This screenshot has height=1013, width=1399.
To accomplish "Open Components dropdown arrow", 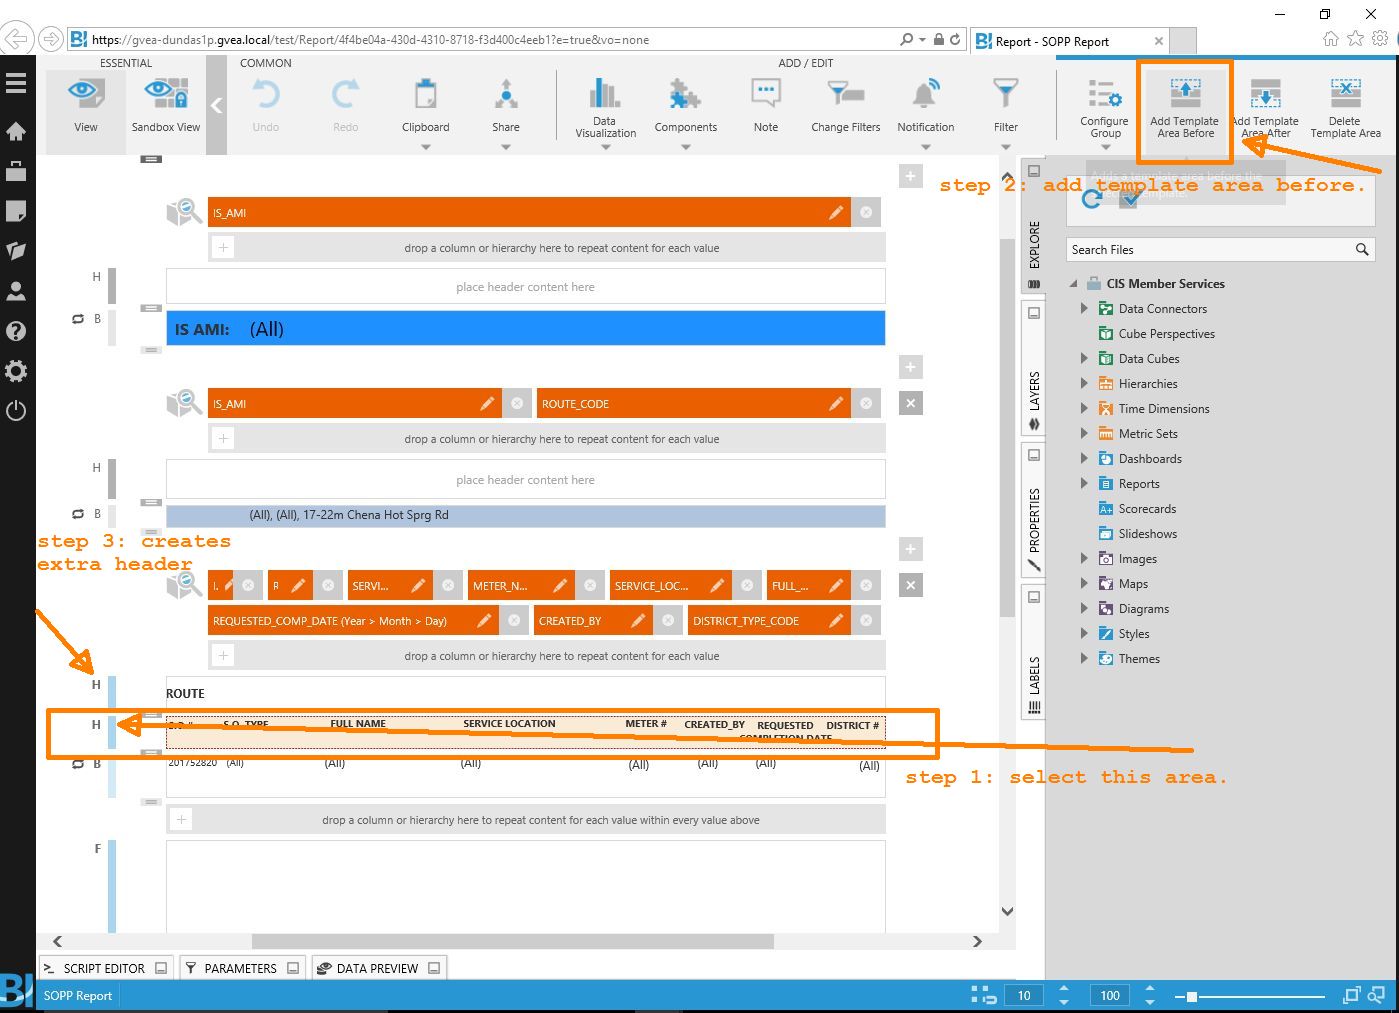I will tap(686, 147).
